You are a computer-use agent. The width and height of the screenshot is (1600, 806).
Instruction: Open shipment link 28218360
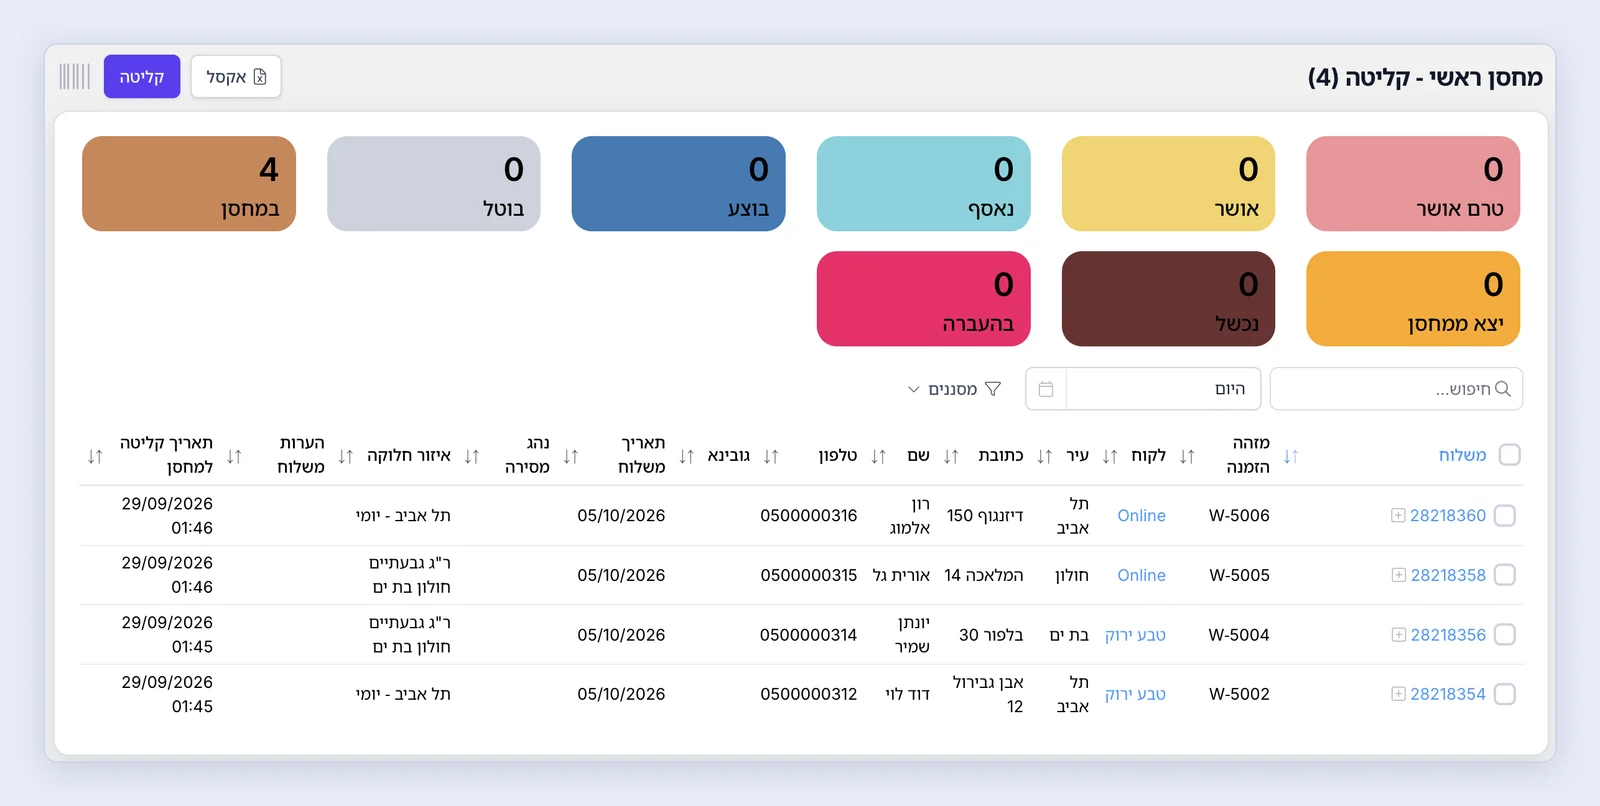pyautogui.click(x=1448, y=515)
